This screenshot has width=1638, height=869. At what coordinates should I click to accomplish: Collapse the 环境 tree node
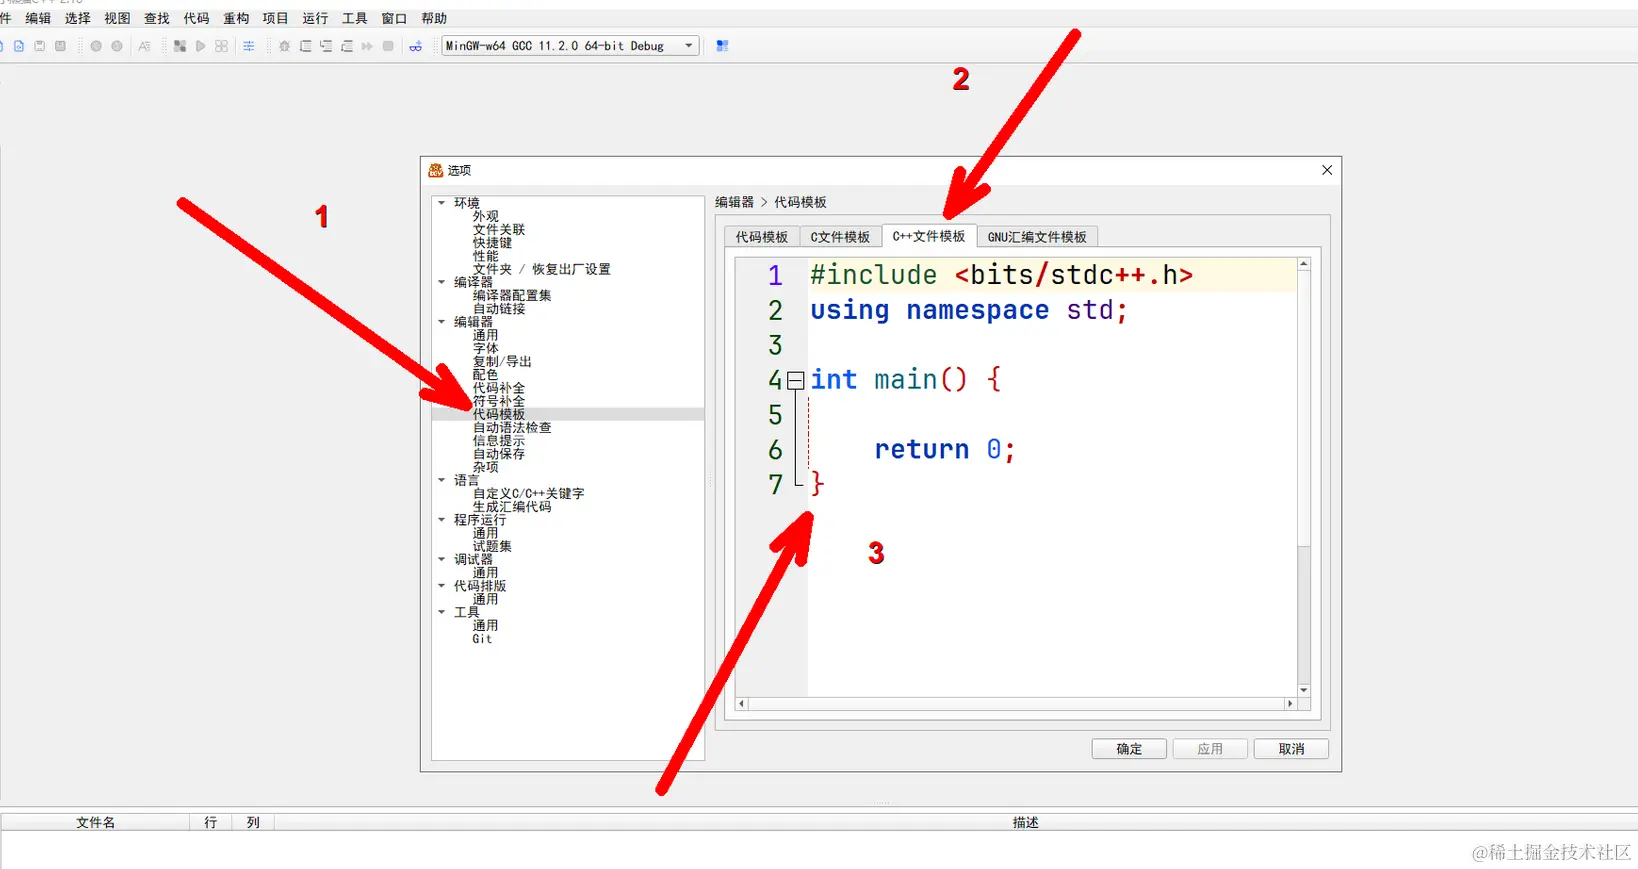coord(441,203)
